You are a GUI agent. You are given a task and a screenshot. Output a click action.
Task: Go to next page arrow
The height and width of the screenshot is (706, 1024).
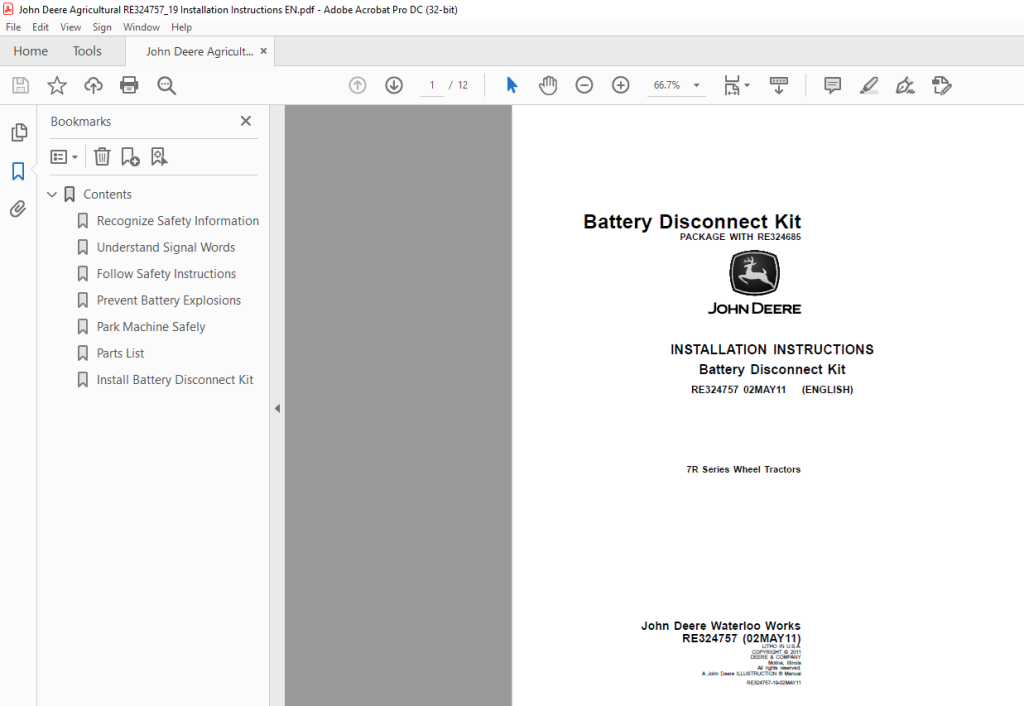tap(394, 86)
